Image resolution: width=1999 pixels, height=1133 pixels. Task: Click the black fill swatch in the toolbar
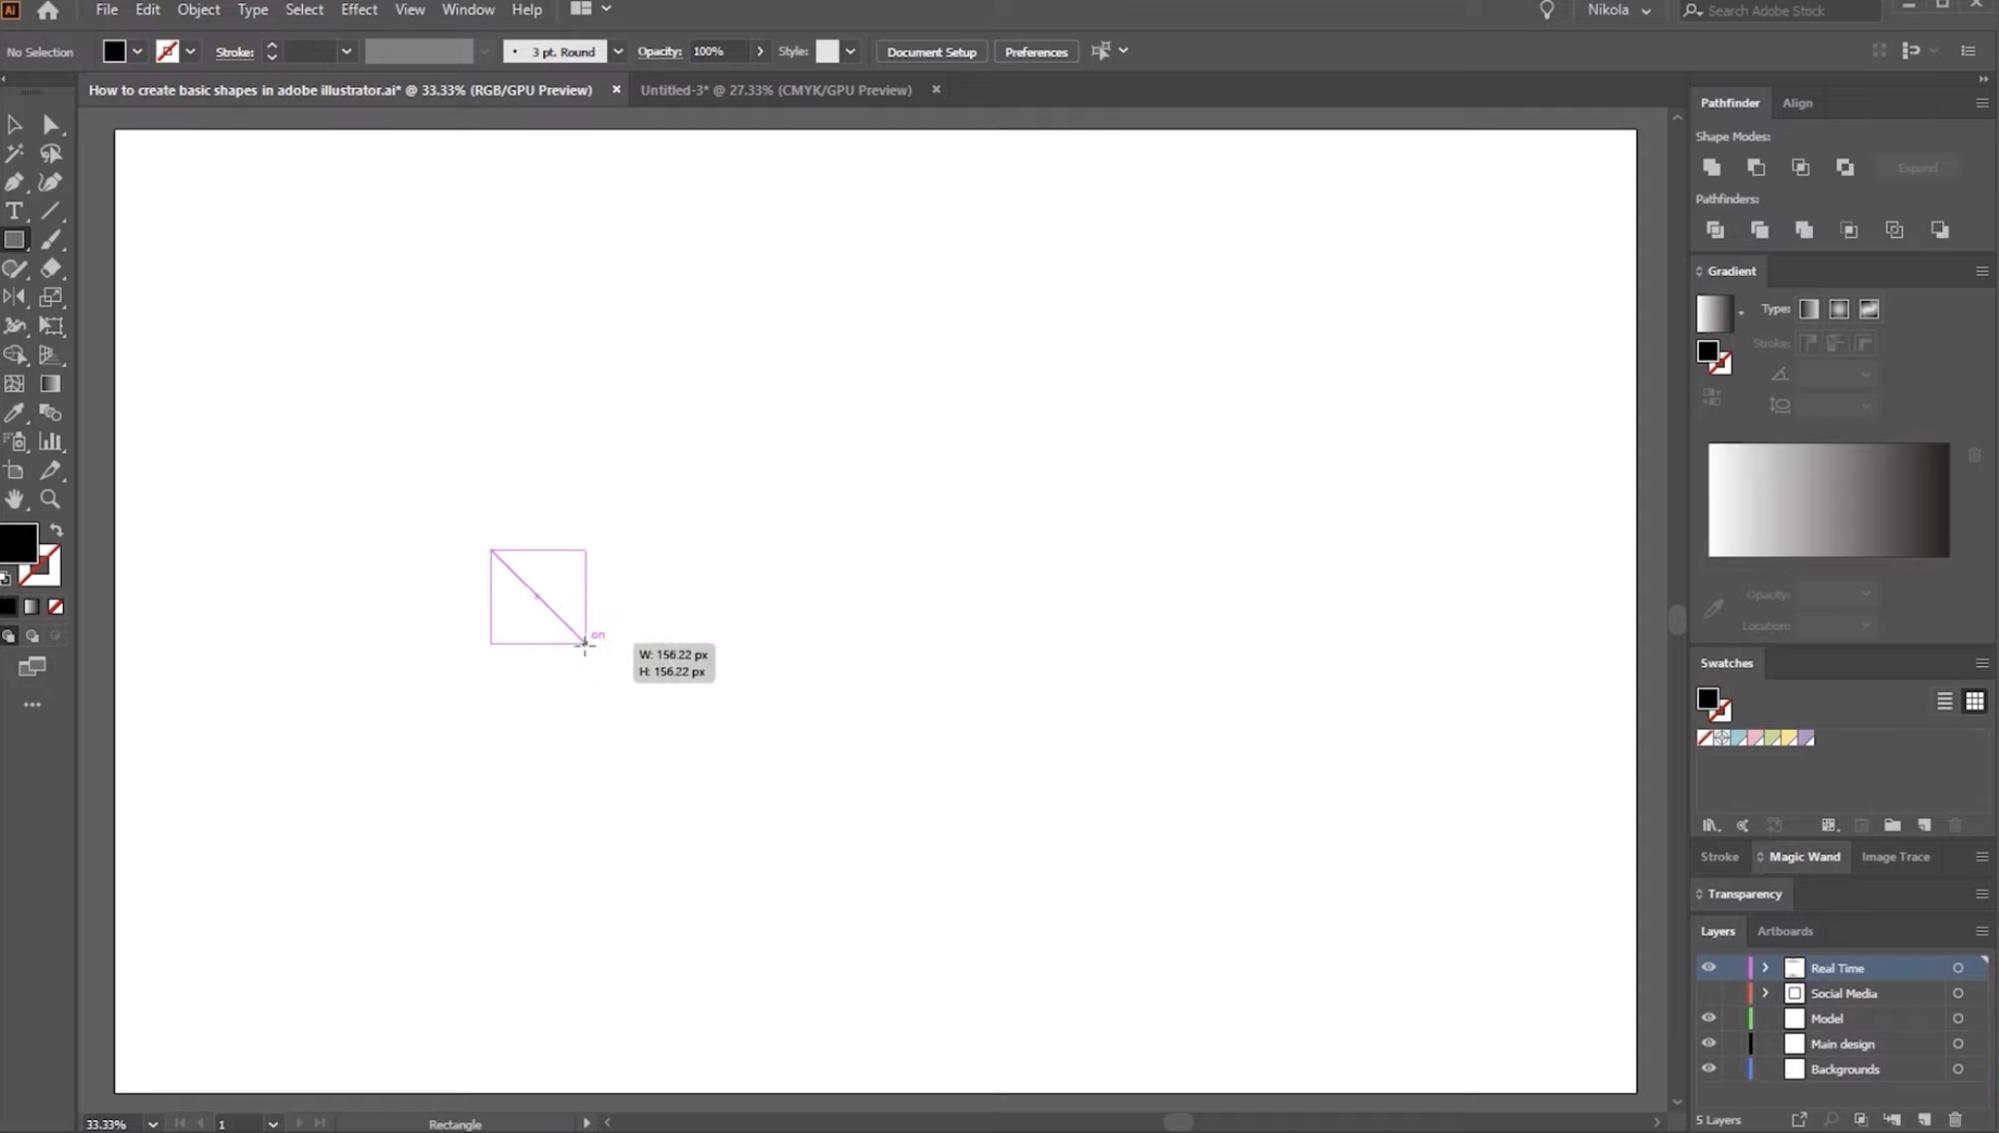19,543
